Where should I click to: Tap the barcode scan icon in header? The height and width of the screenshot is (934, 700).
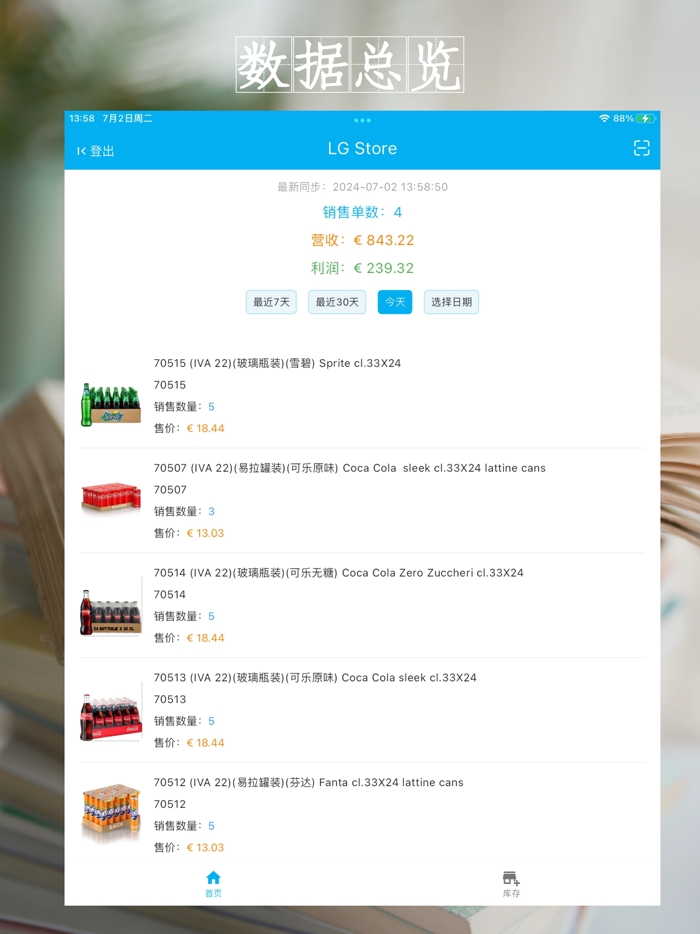[641, 148]
